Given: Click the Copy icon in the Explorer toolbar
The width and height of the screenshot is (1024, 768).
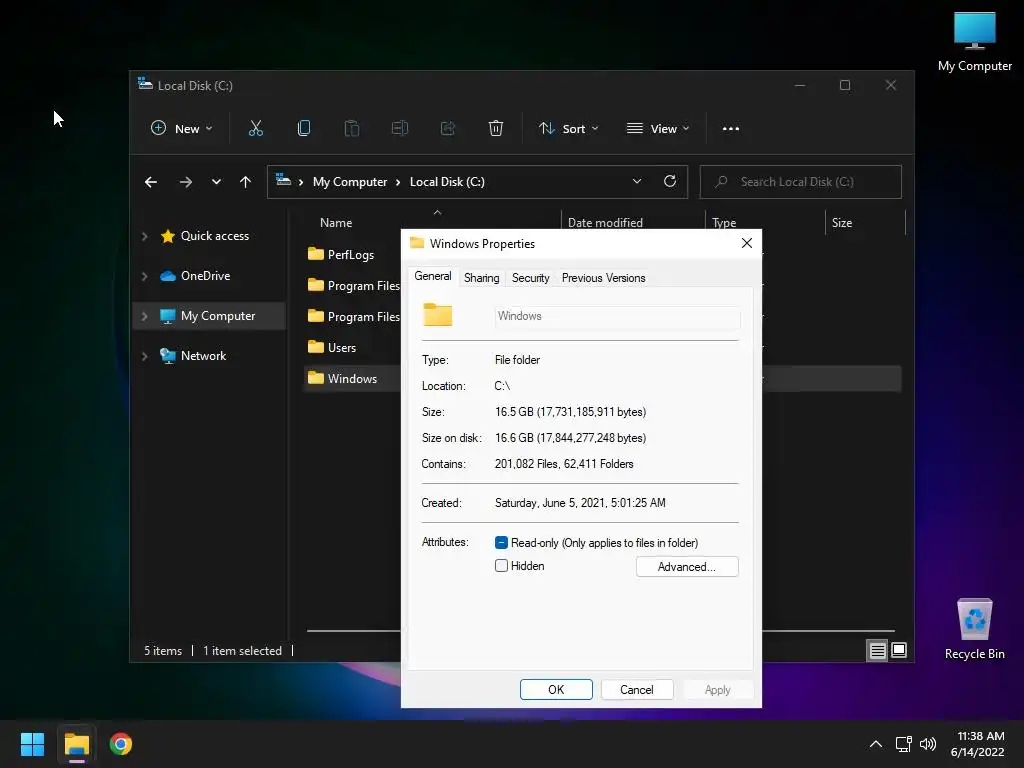Looking at the screenshot, I should 304,129.
